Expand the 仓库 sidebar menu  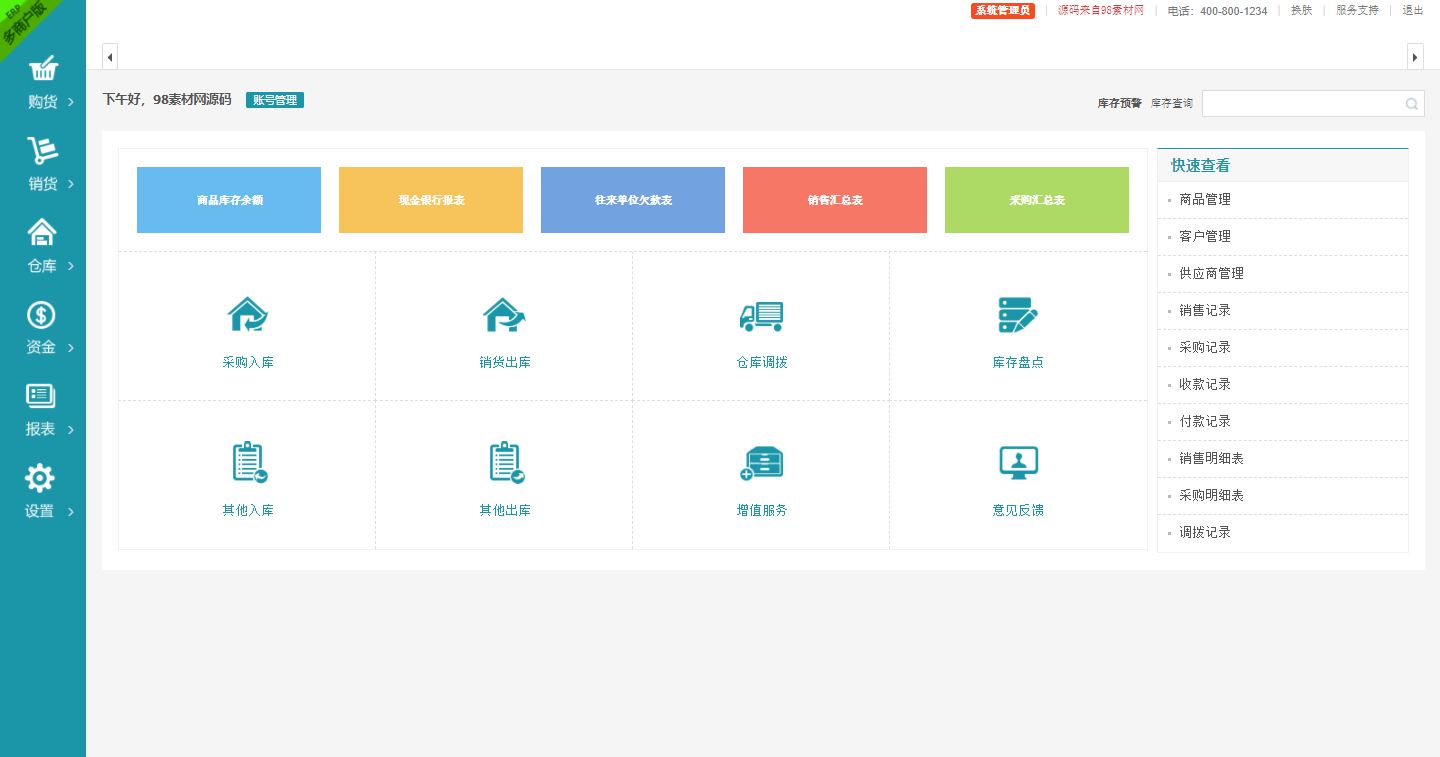point(43,247)
